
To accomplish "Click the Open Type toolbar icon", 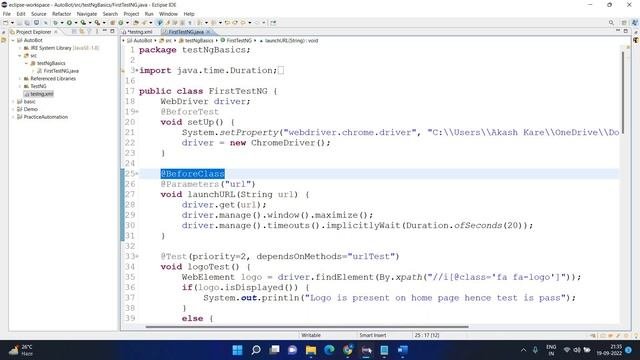I will 136,22.
